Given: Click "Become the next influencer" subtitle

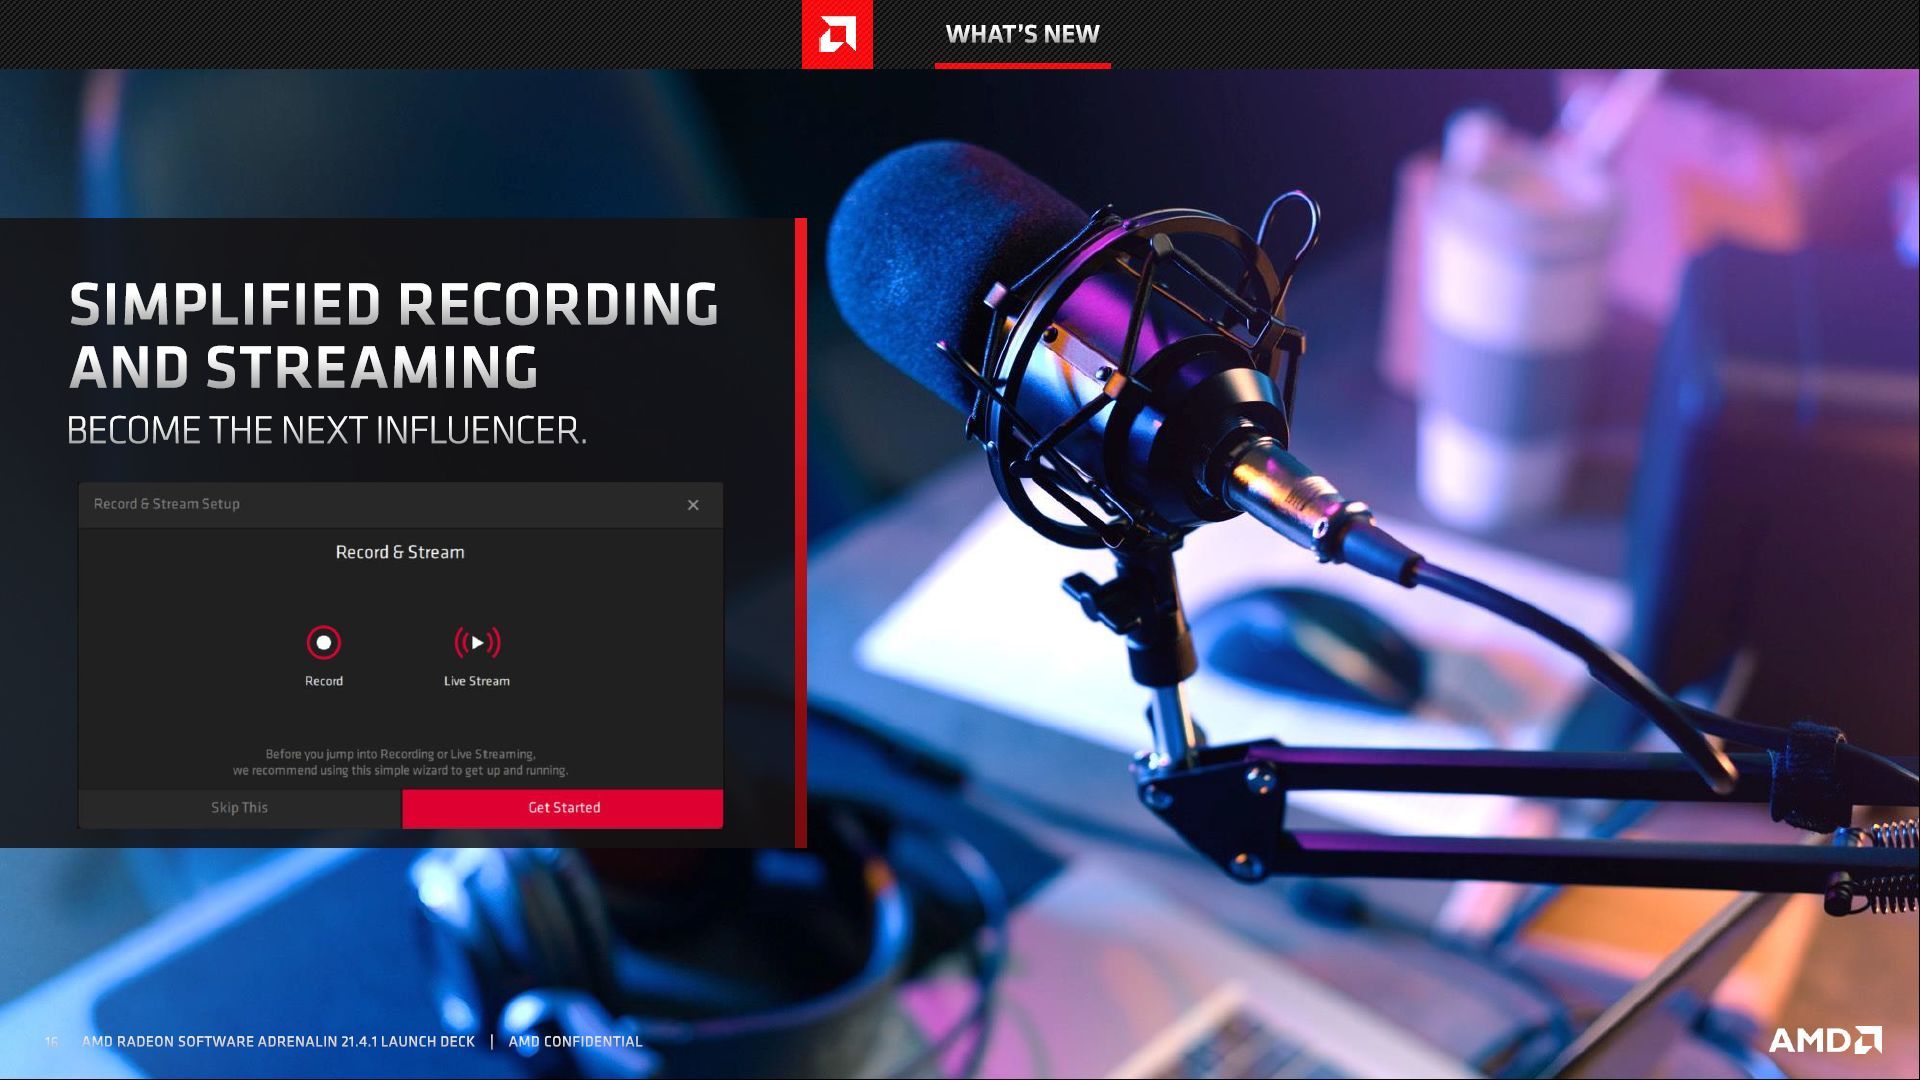Looking at the screenshot, I should (327, 431).
